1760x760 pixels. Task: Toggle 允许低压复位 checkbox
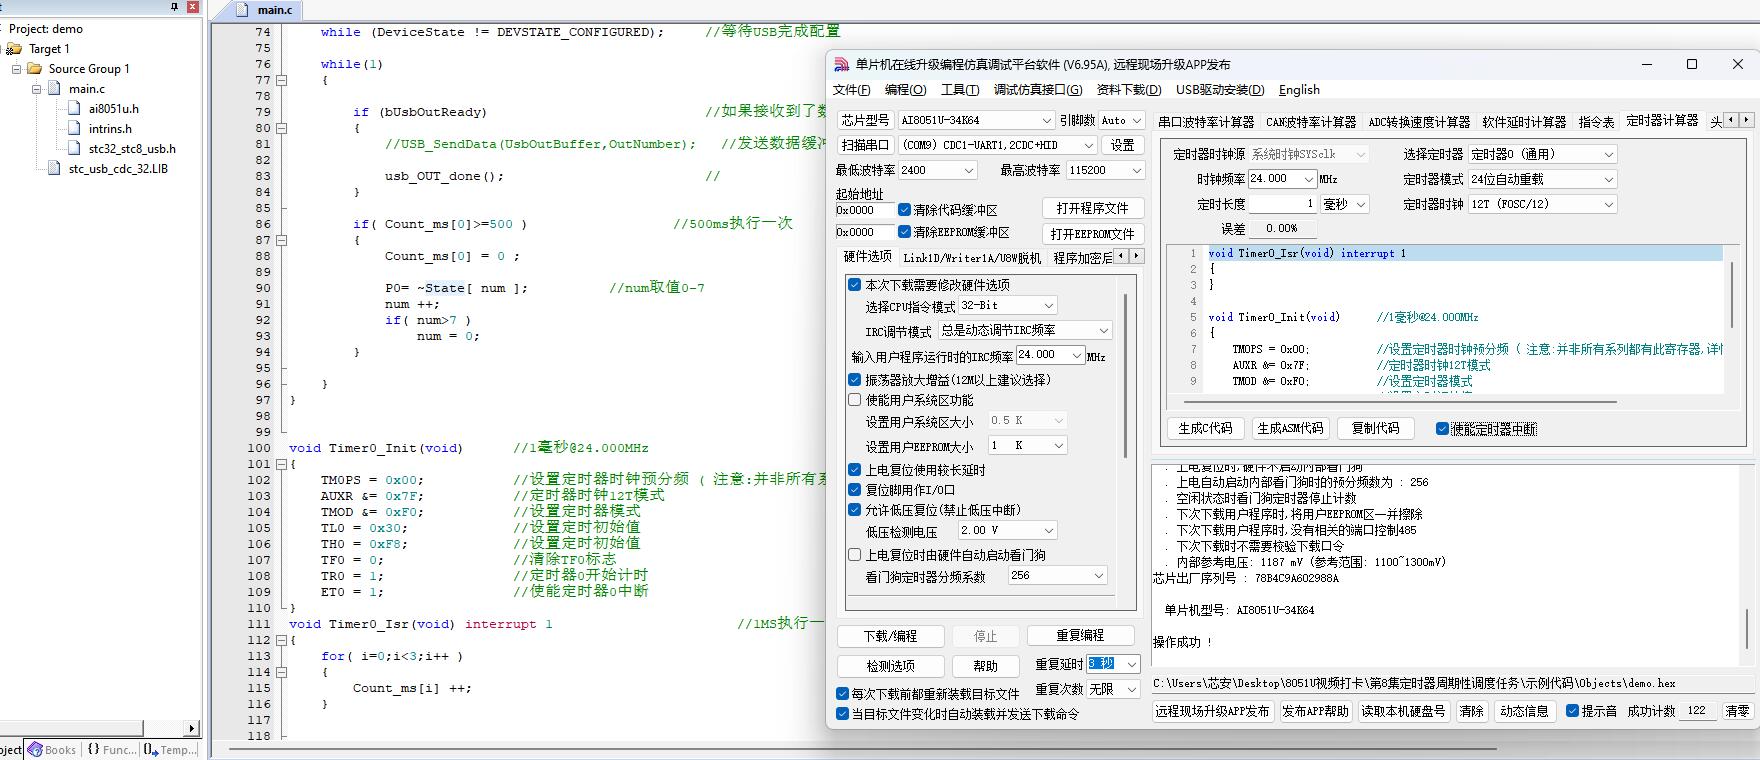pyautogui.click(x=855, y=510)
